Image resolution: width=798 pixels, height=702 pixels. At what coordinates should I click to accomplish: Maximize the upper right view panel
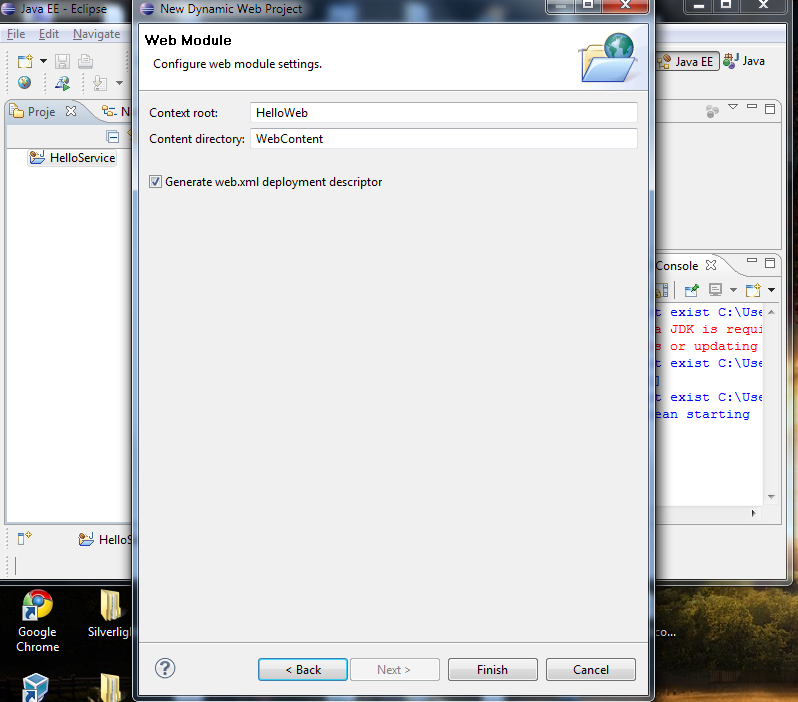tap(770, 108)
